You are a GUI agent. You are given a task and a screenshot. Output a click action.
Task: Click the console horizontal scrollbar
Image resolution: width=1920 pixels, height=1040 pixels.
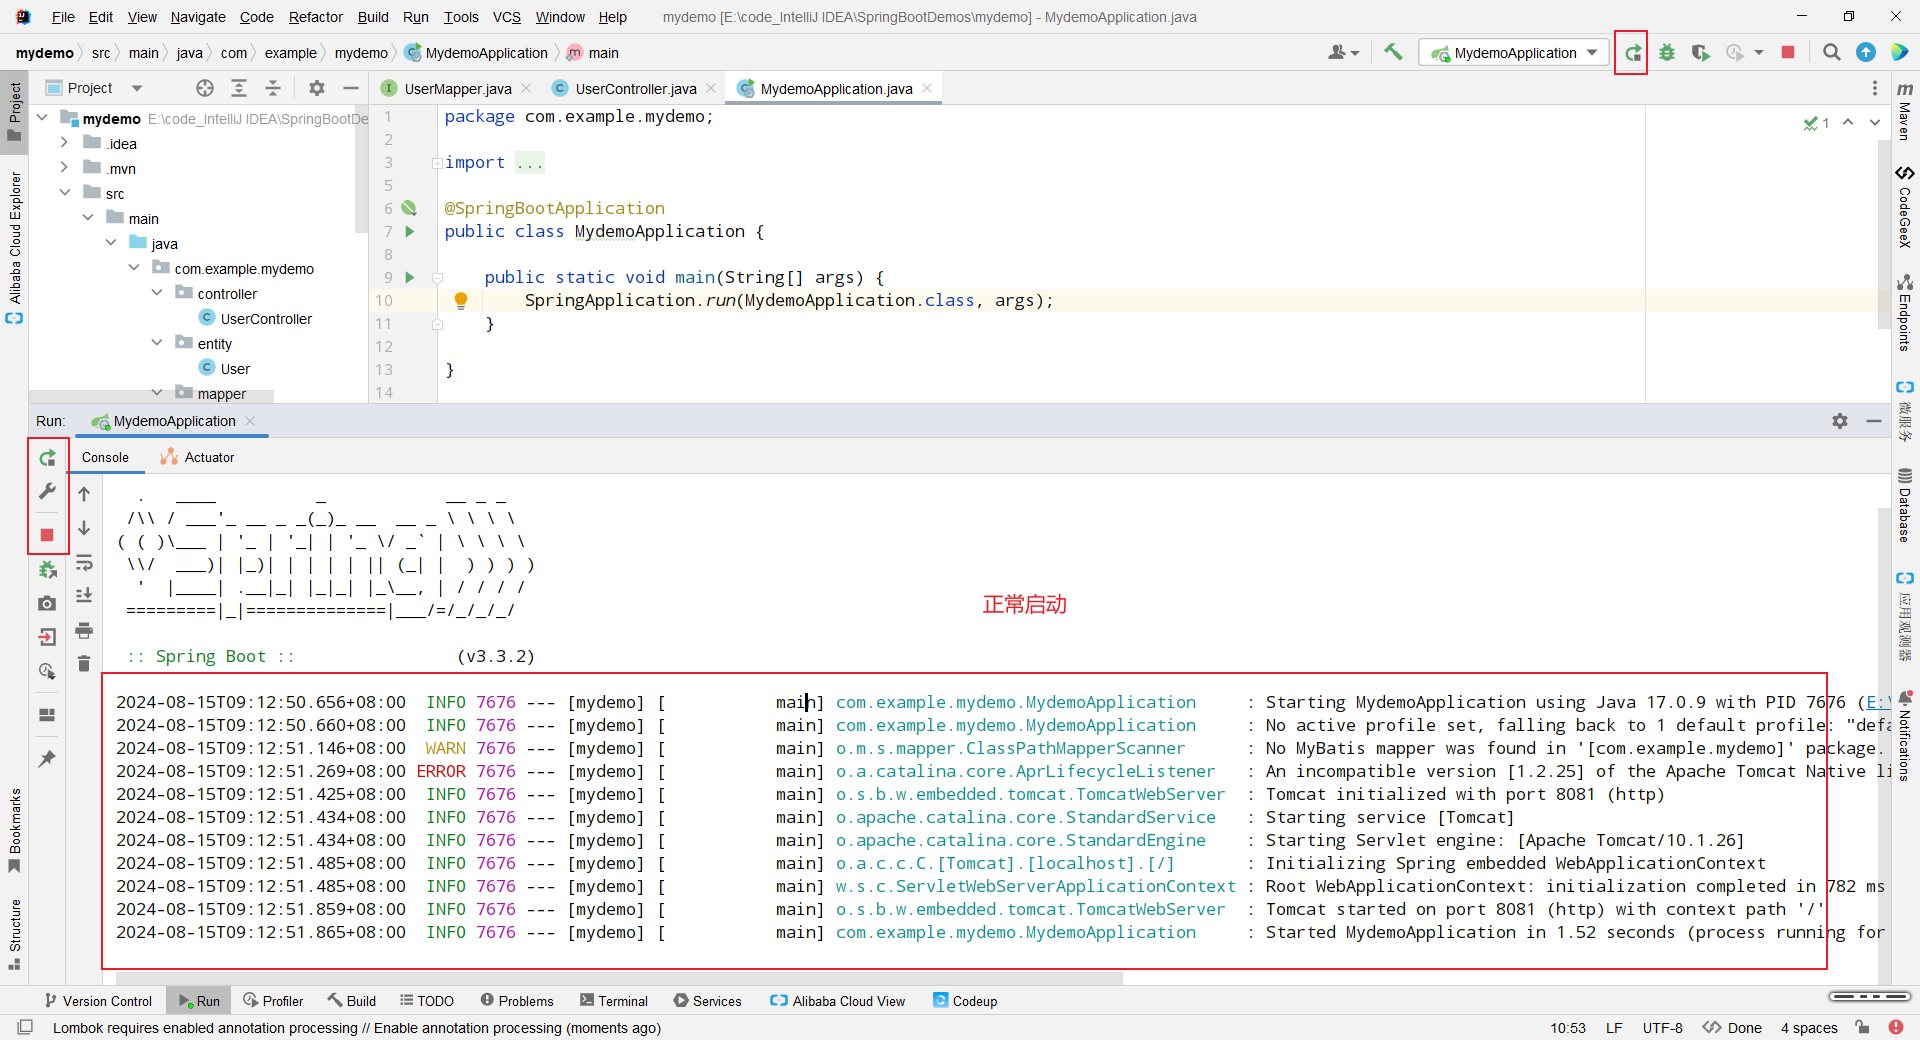click(620, 978)
